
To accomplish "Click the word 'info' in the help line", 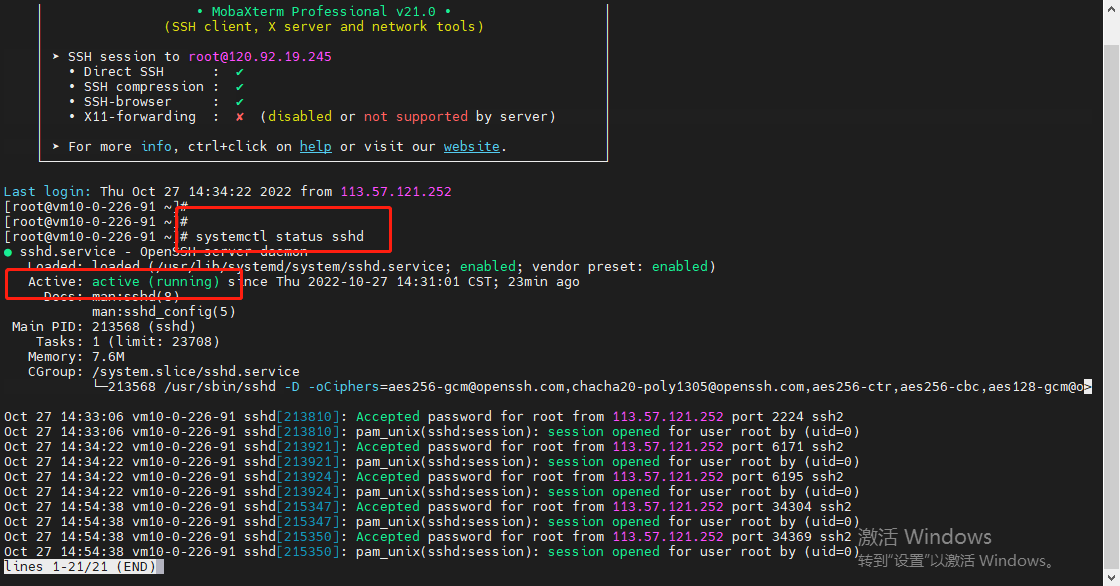I will click(x=156, y=146).
